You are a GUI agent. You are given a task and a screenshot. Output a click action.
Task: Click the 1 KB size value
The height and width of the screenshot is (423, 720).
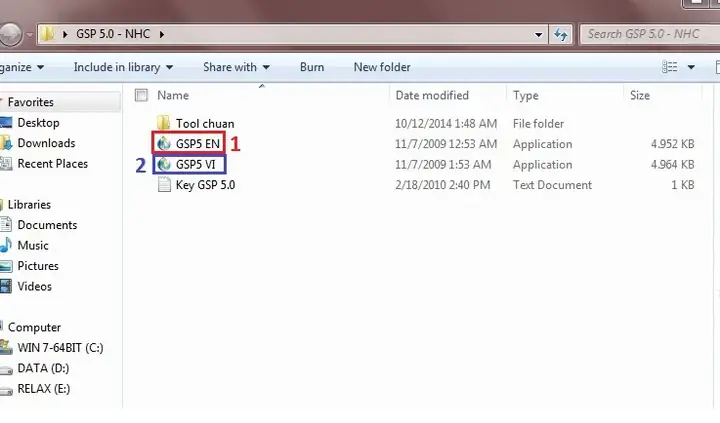pyautogui.click(x=682, y=185)
